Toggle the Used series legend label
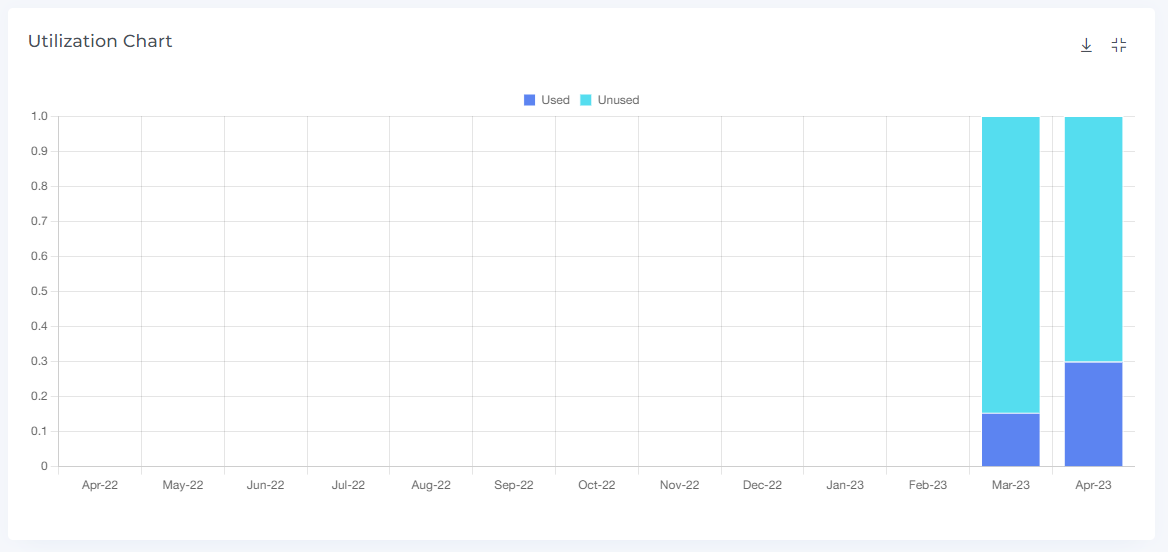Screen dimensions: 1168x552 click(x=555, y=100)
